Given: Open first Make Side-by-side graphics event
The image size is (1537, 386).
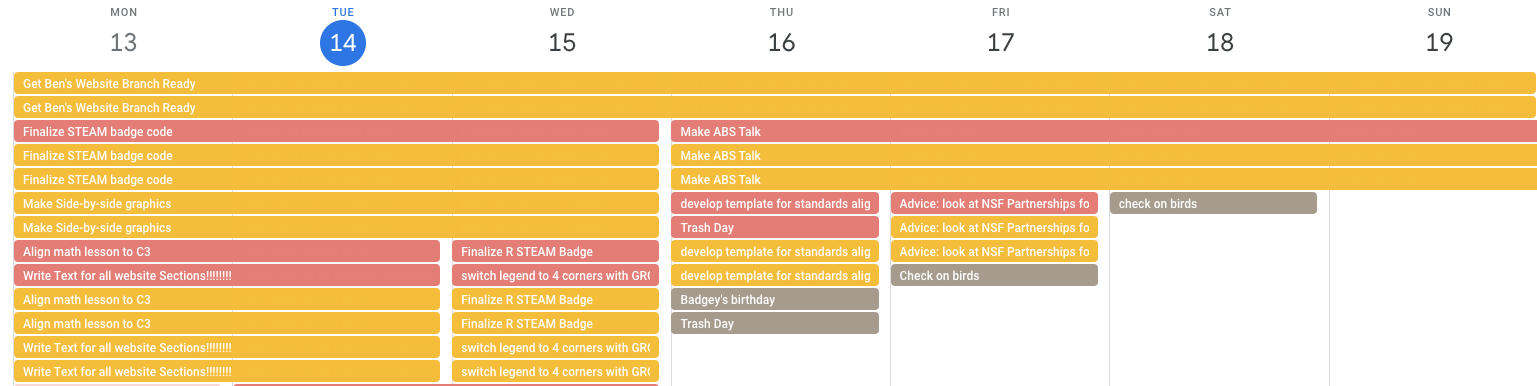Looking at the screenshot, I should click(x=336, y=203).
